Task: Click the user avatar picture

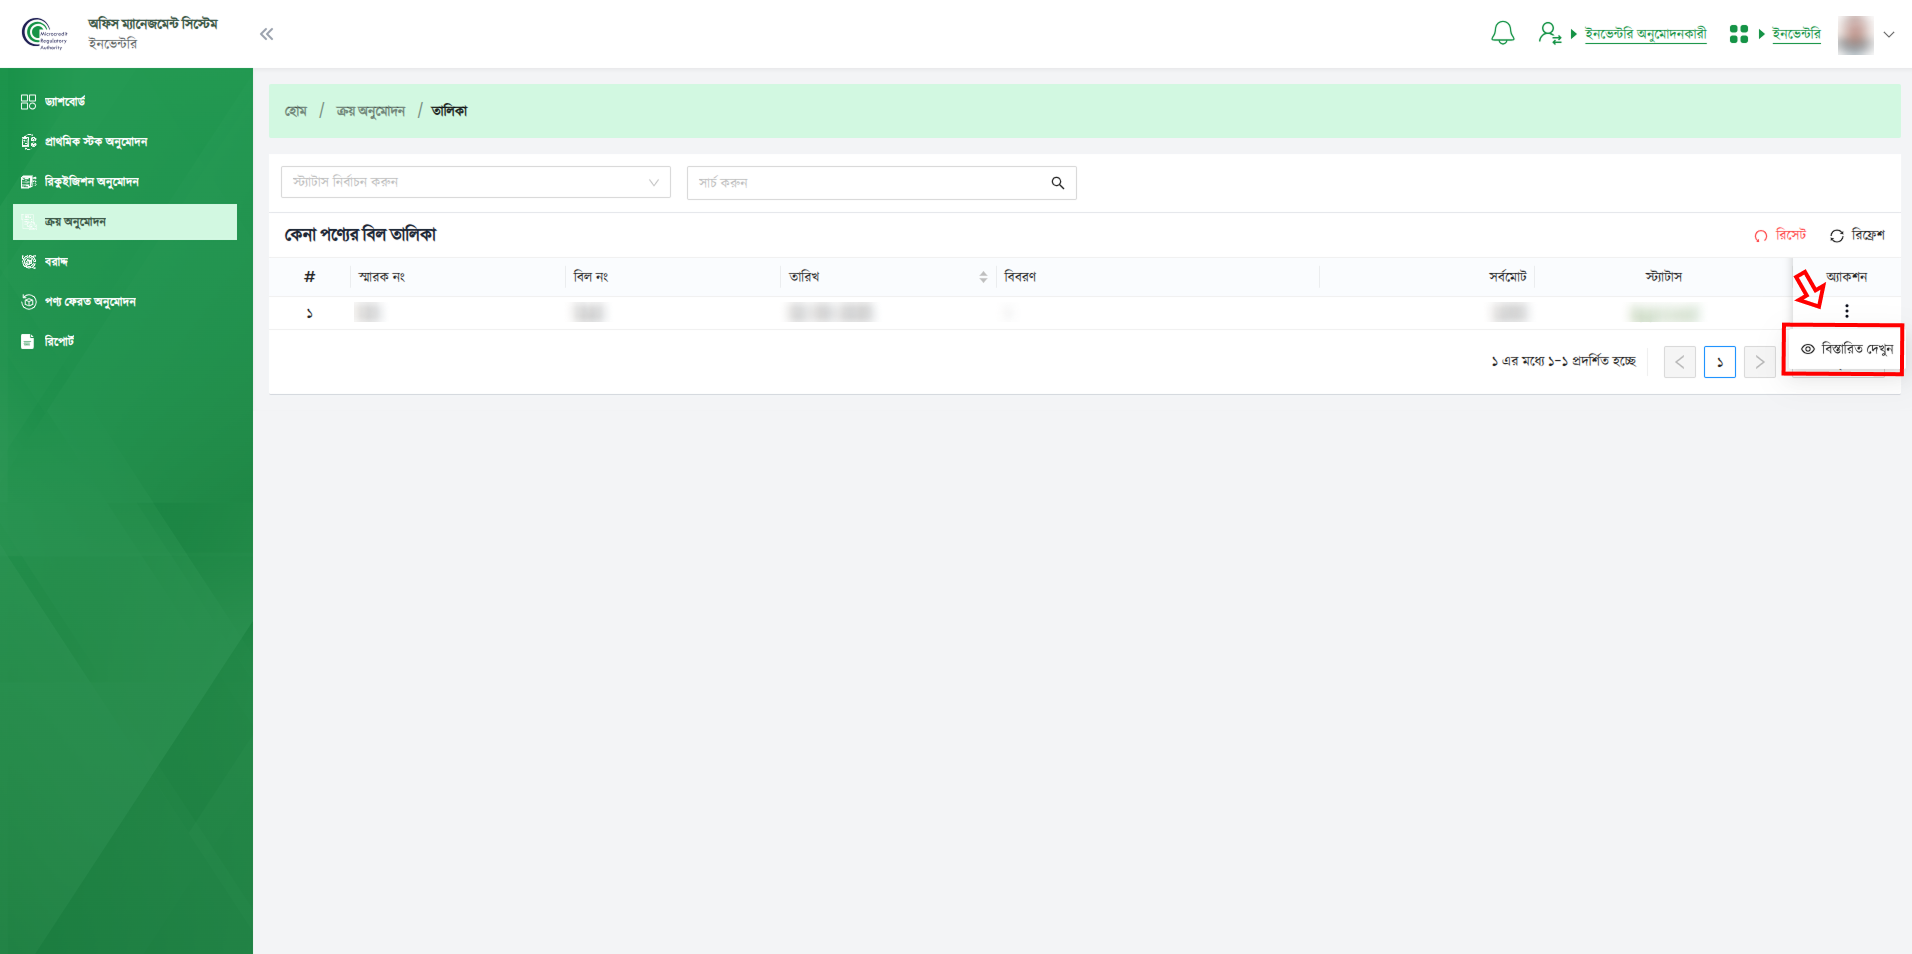Action: coord(1855,35)
